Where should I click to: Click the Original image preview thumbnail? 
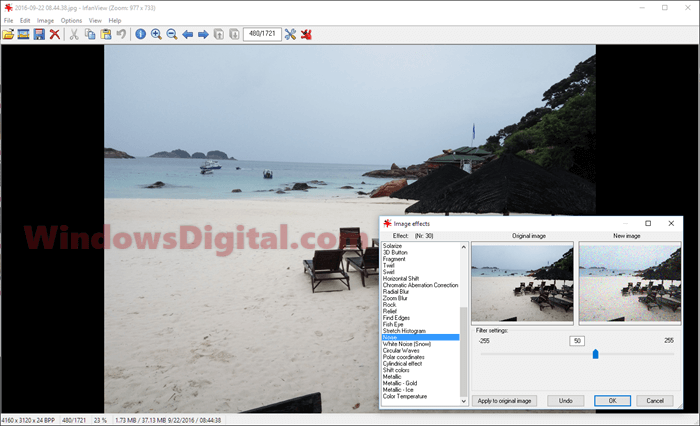[x=522, y=282]
